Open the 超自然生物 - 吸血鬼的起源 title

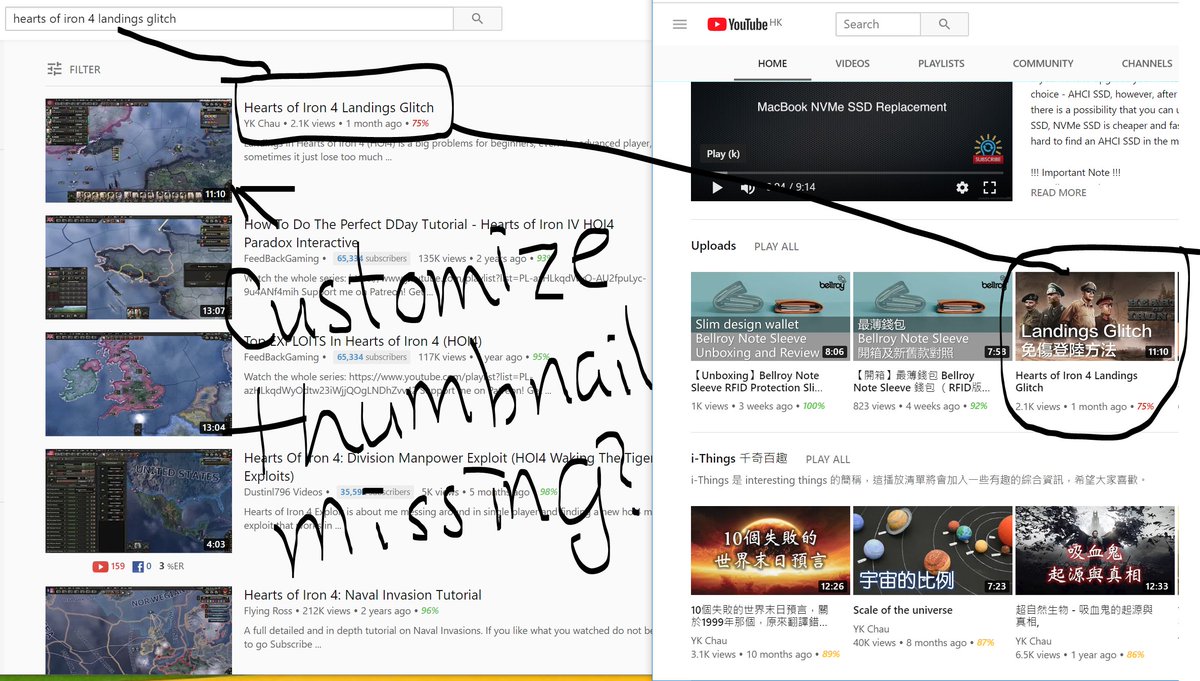click(x=1085, y=616)
